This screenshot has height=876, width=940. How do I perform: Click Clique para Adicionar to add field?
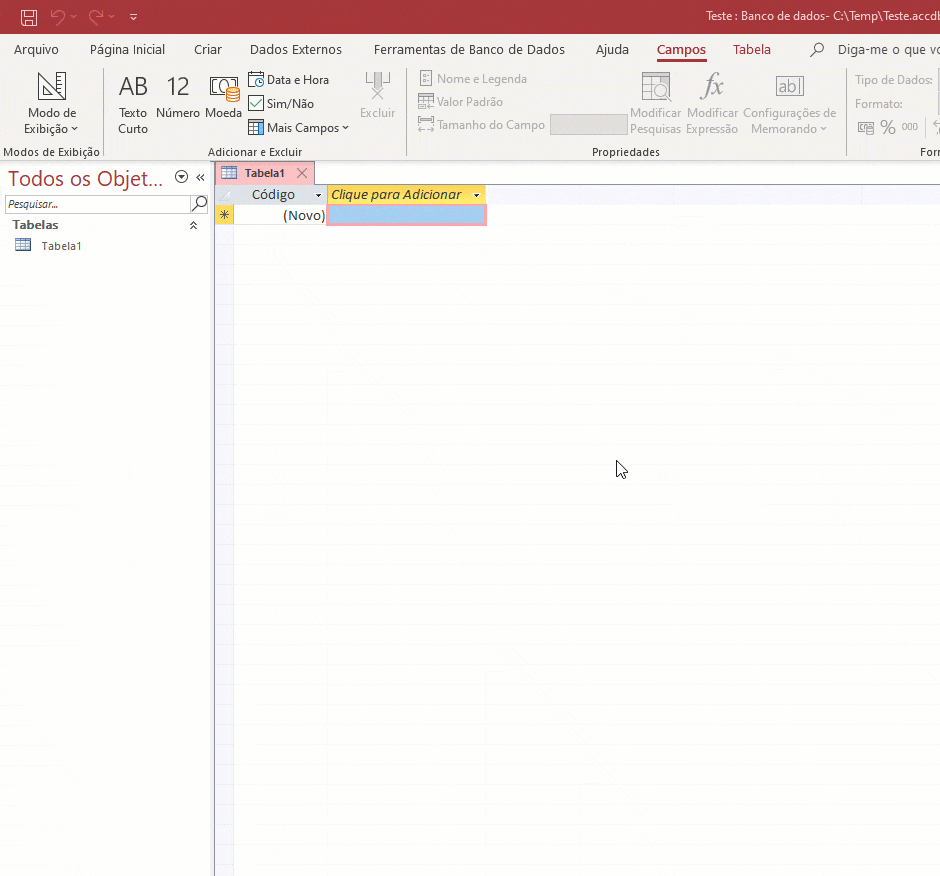coord(398,194)
